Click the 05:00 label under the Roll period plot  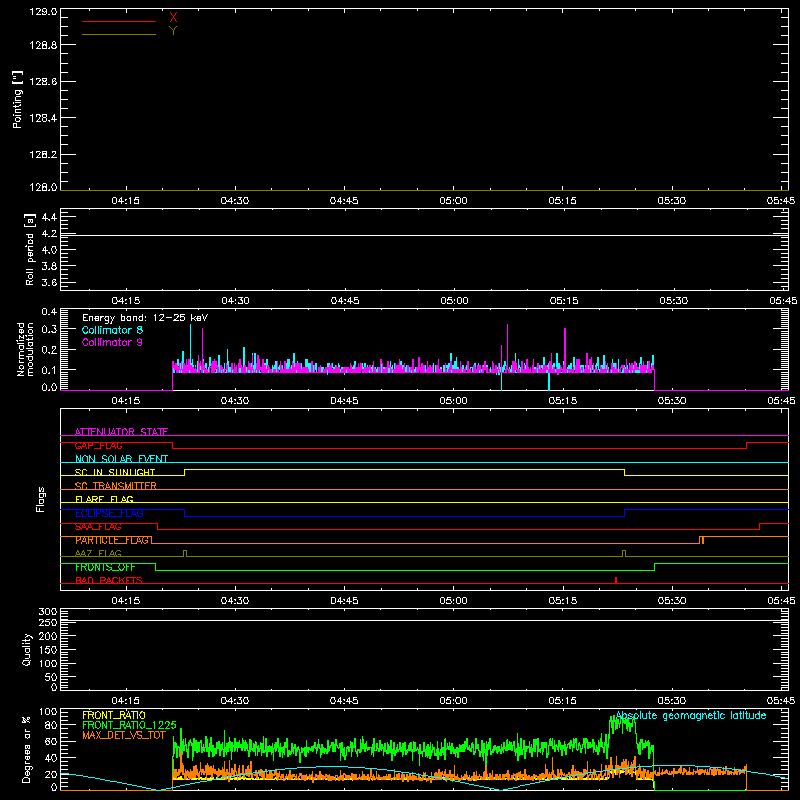454,301
